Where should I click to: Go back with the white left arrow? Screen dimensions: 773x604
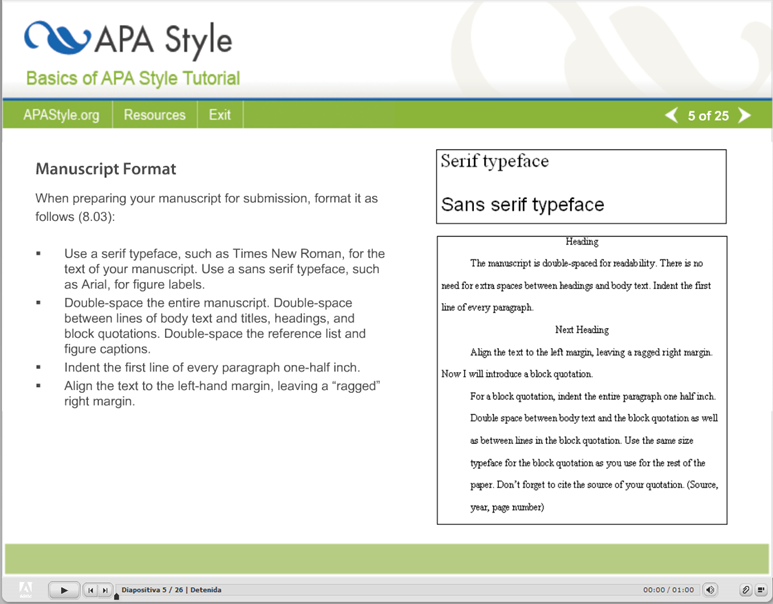click(671, 115)
